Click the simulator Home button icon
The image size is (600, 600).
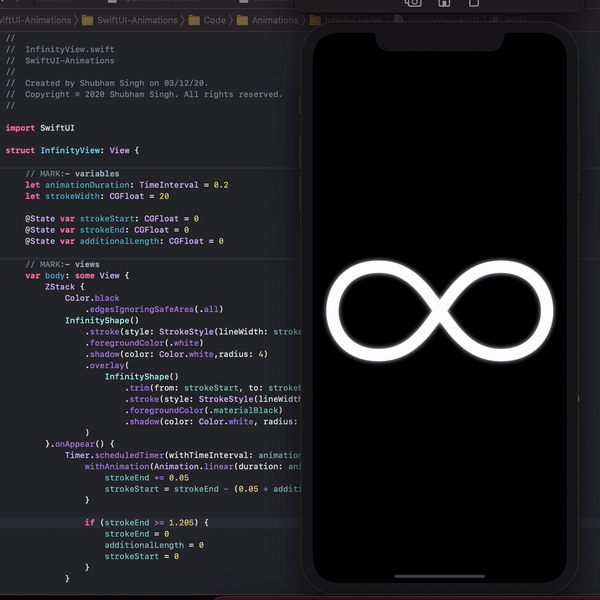pyautogui.click(x=444, y=3)
